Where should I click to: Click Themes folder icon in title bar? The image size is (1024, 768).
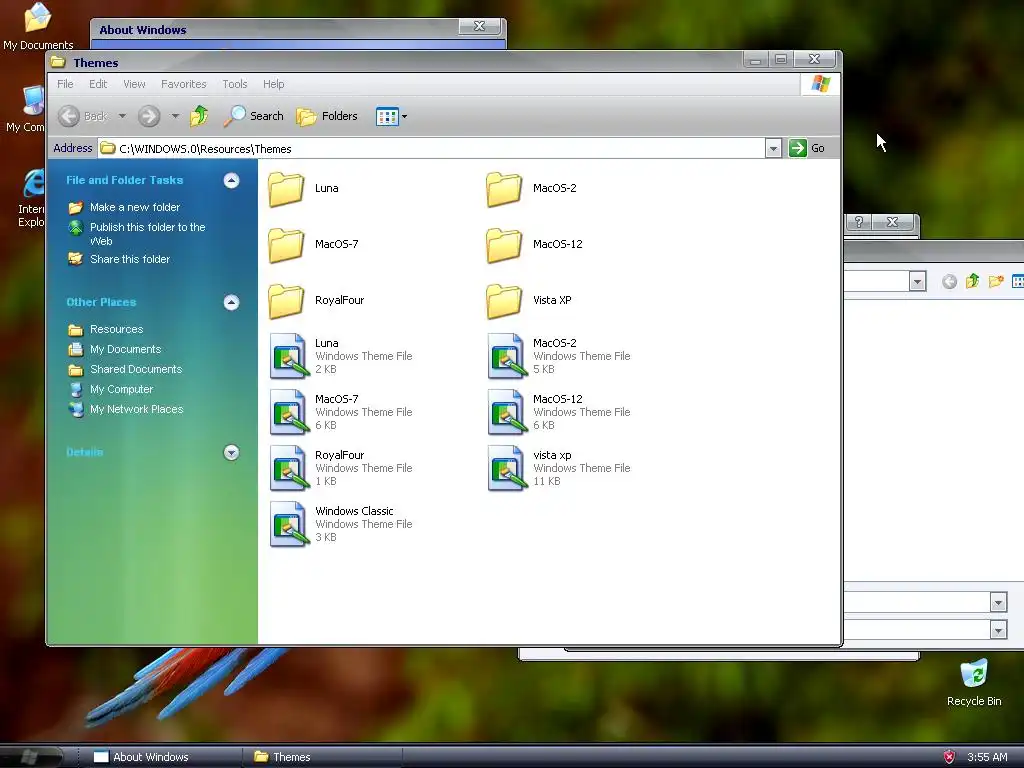(x=58, y=63)
